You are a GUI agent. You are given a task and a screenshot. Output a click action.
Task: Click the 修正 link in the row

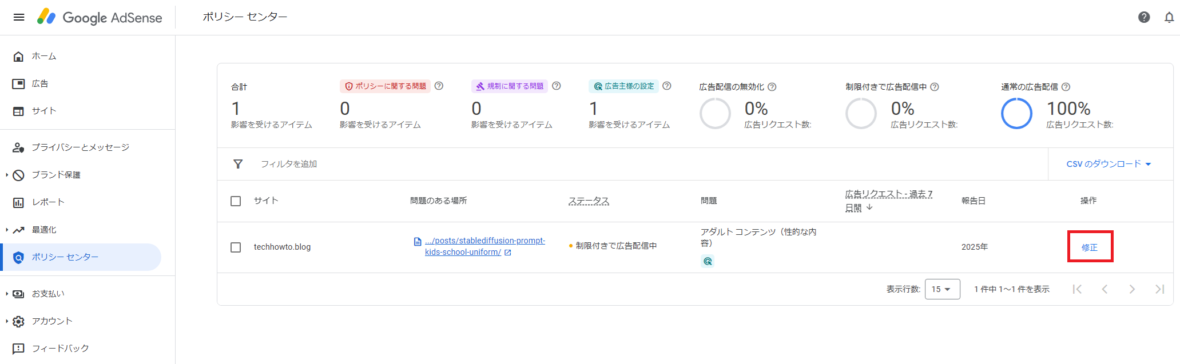click(1089, 247)
